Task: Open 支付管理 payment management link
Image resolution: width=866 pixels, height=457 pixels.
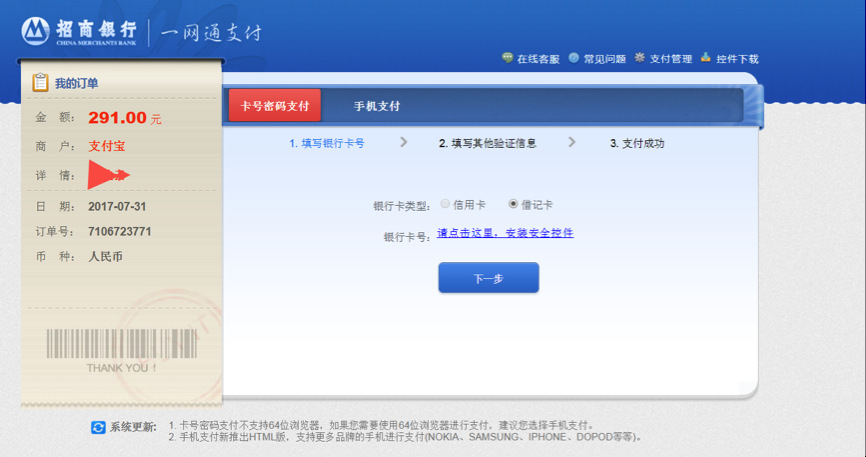Action: [x=670, y=59]
